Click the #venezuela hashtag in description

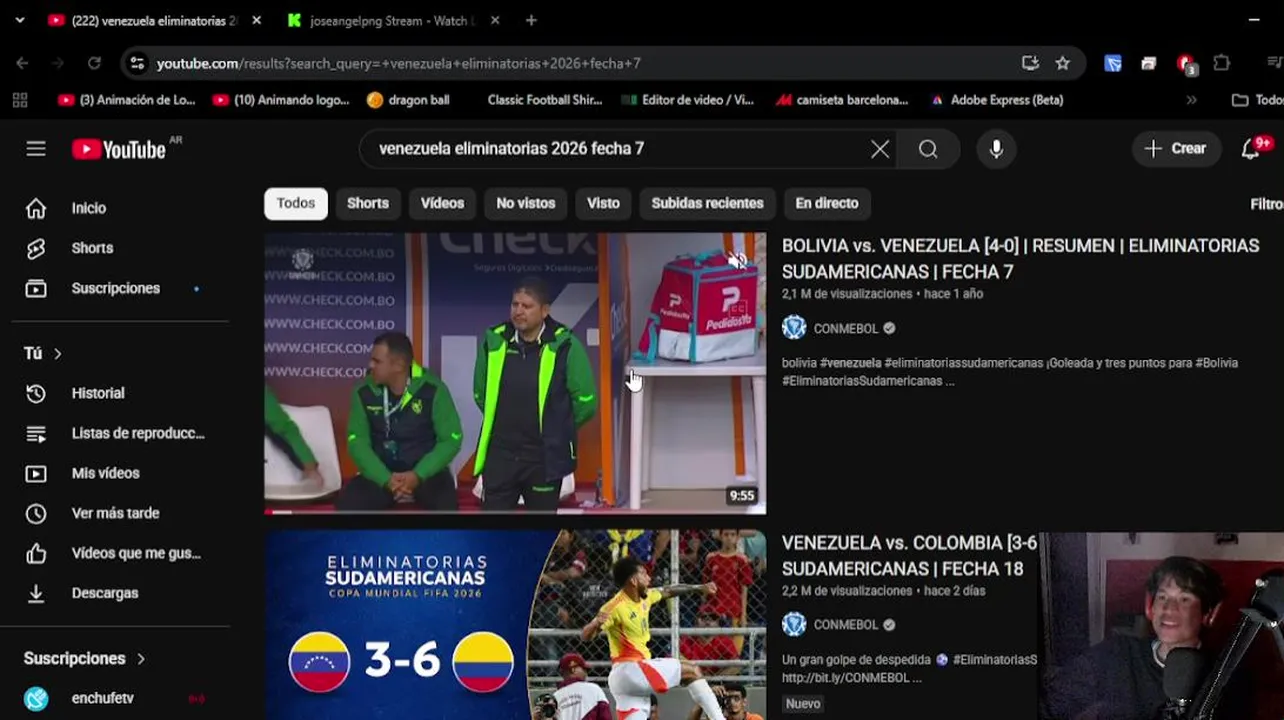851,363
